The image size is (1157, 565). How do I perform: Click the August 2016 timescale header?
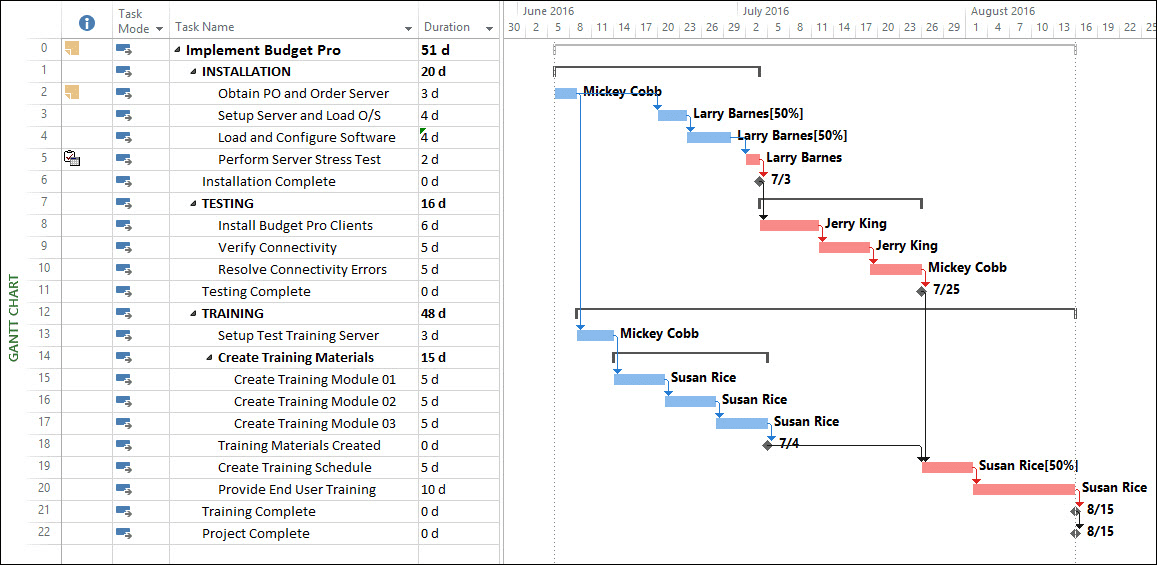(1003, 11)
